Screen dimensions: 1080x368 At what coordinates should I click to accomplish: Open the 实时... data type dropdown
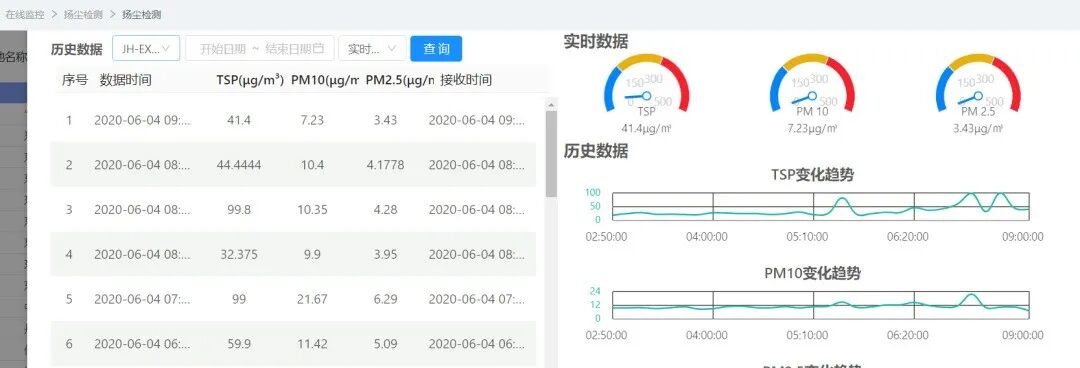tap(372, 49)
